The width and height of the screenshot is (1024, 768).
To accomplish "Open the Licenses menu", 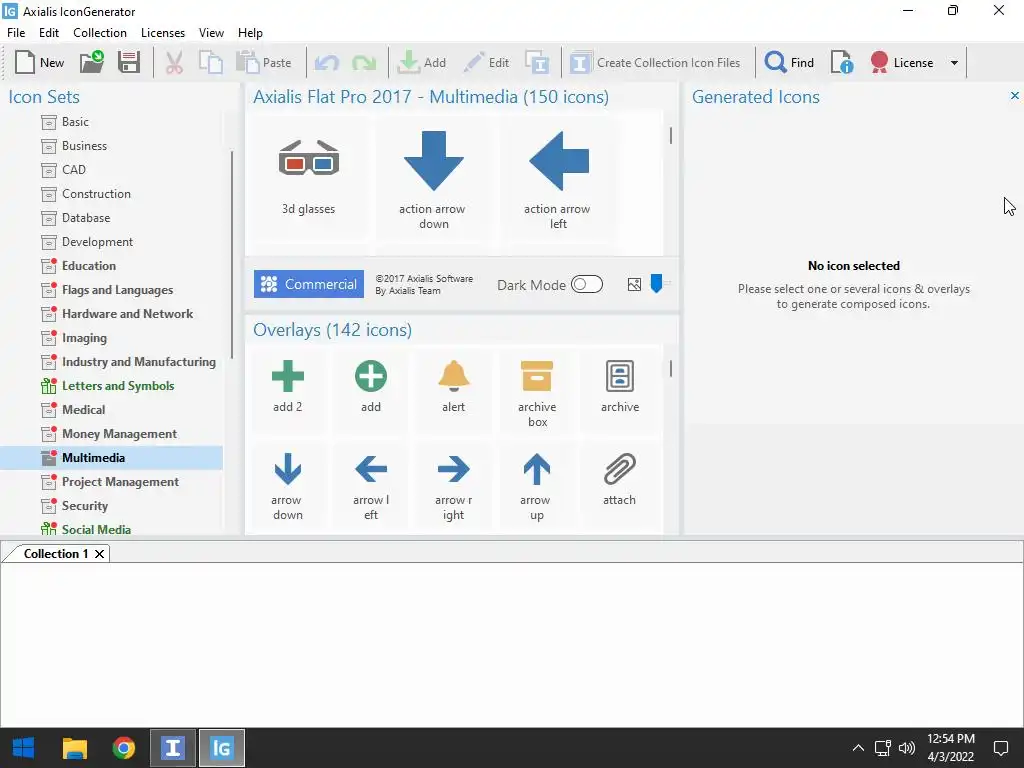I will click(163, 33).
